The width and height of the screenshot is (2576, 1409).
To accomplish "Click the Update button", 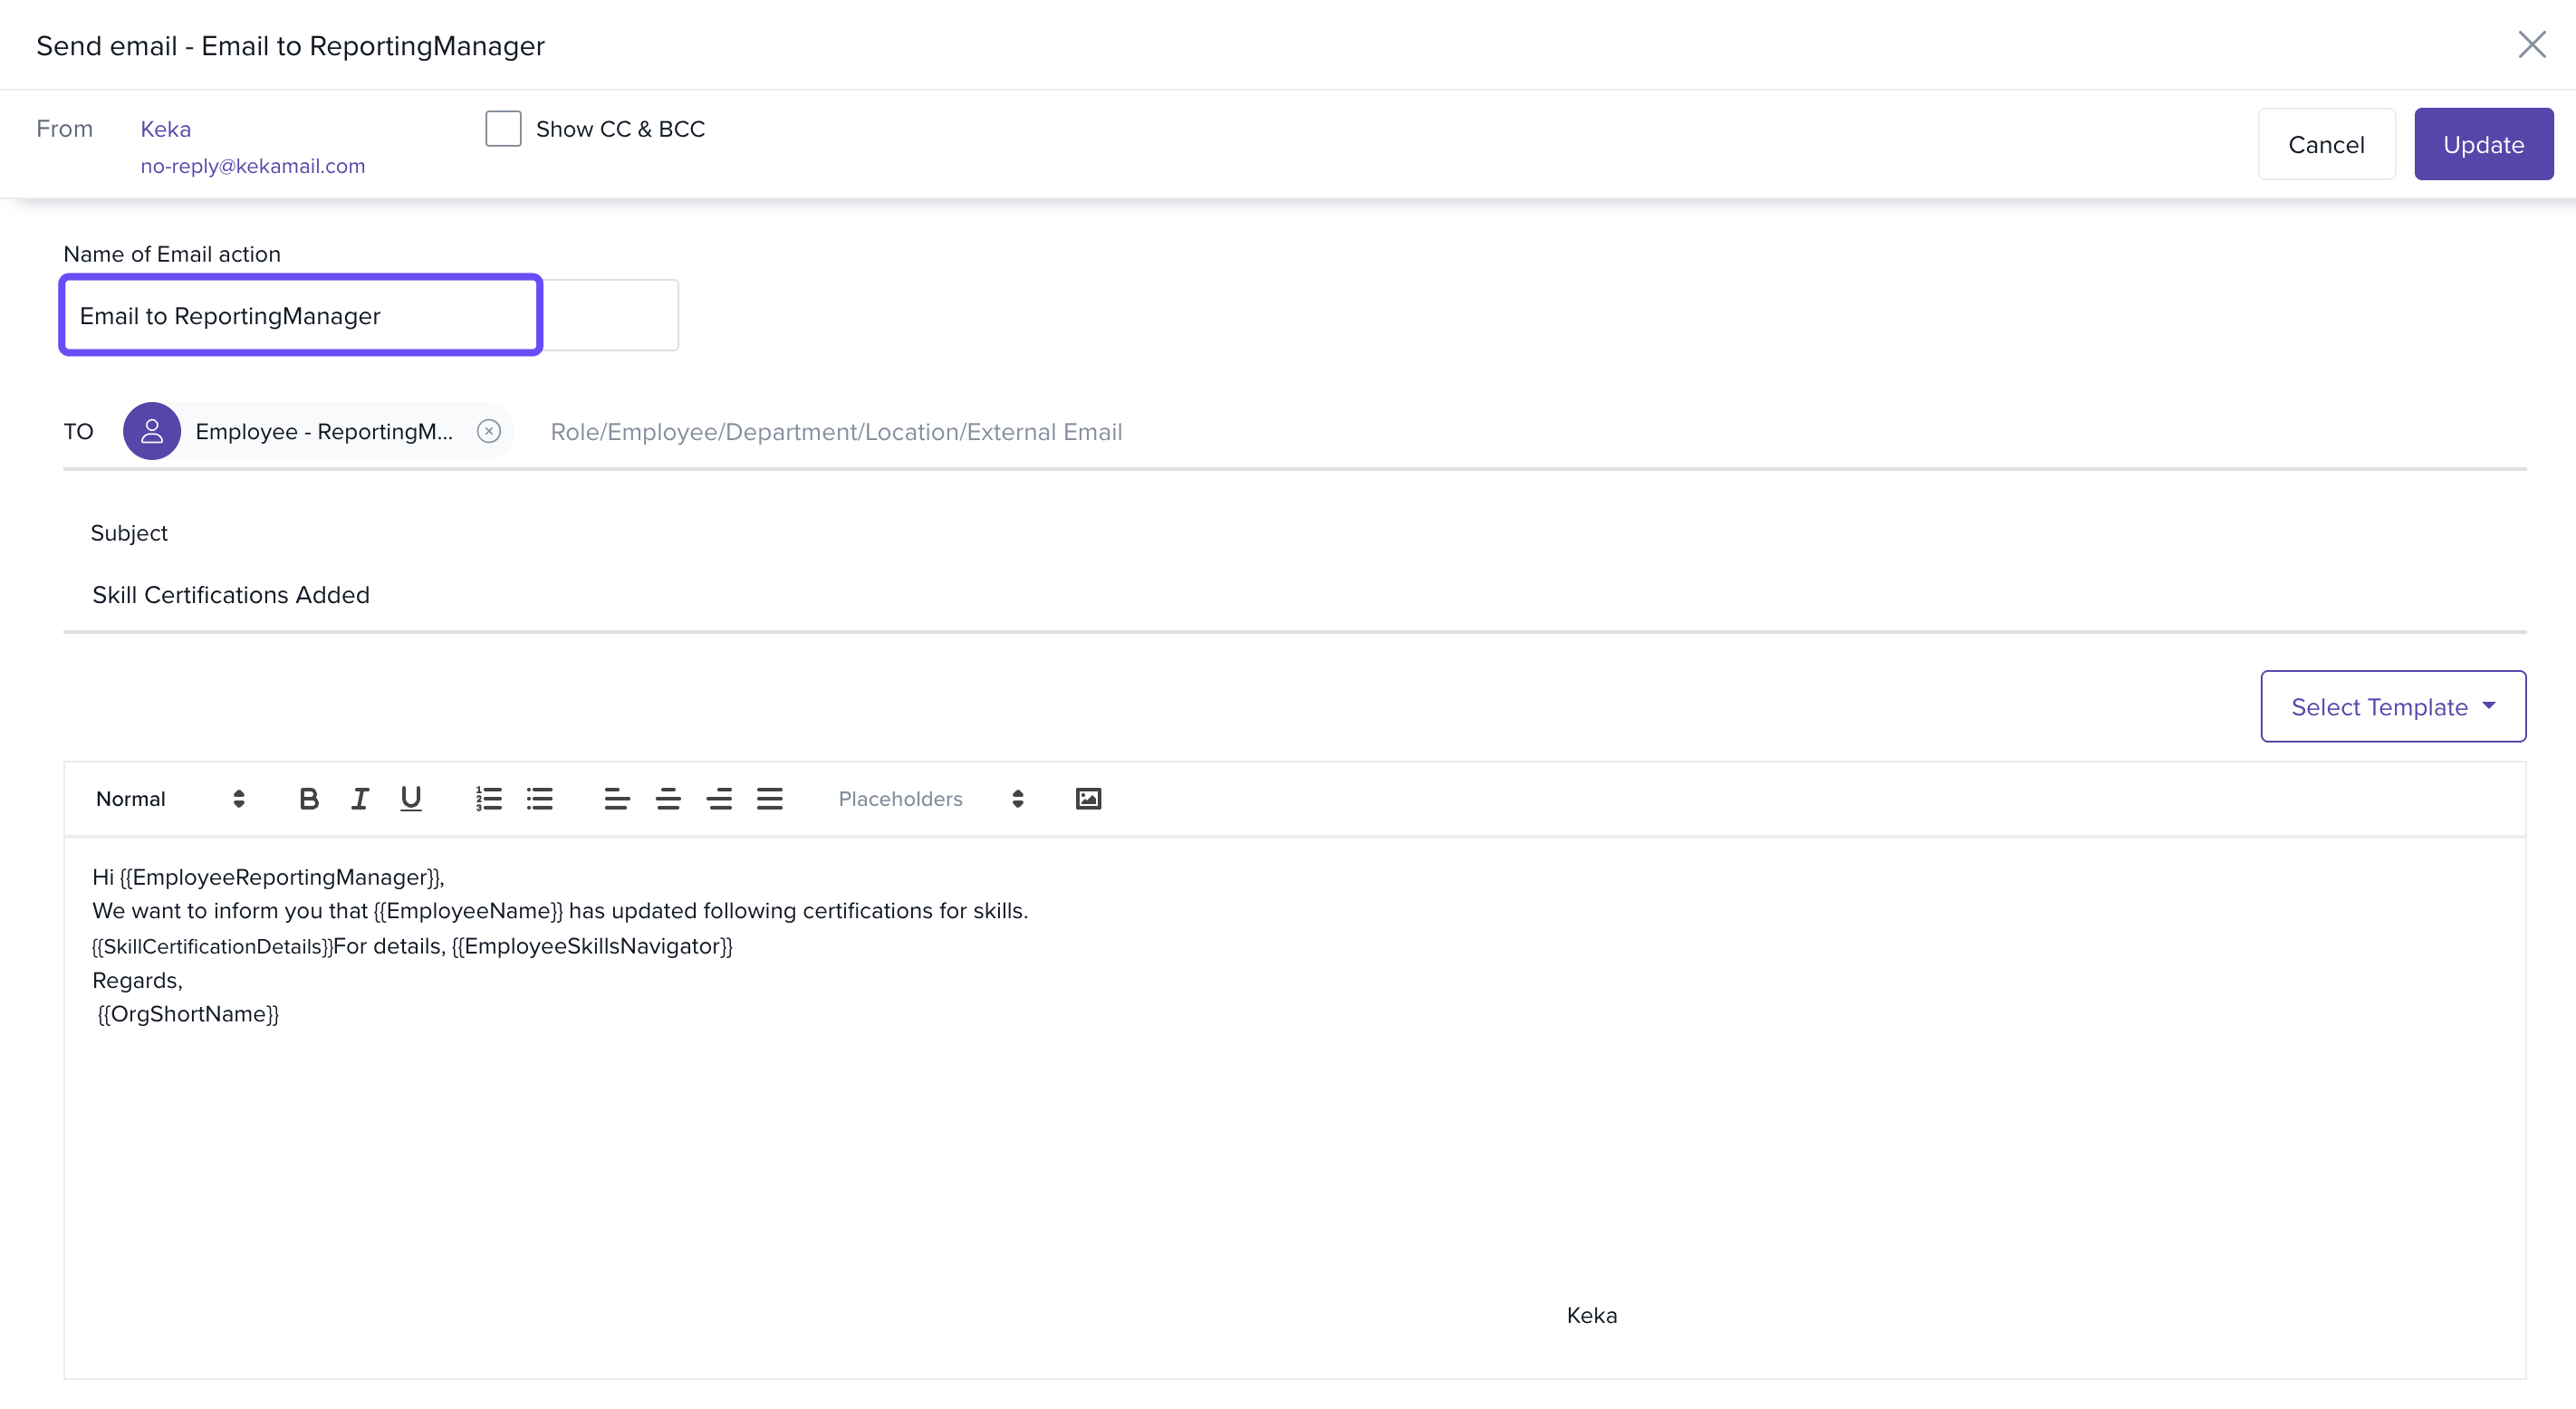I will click(x=2482, y=144).
